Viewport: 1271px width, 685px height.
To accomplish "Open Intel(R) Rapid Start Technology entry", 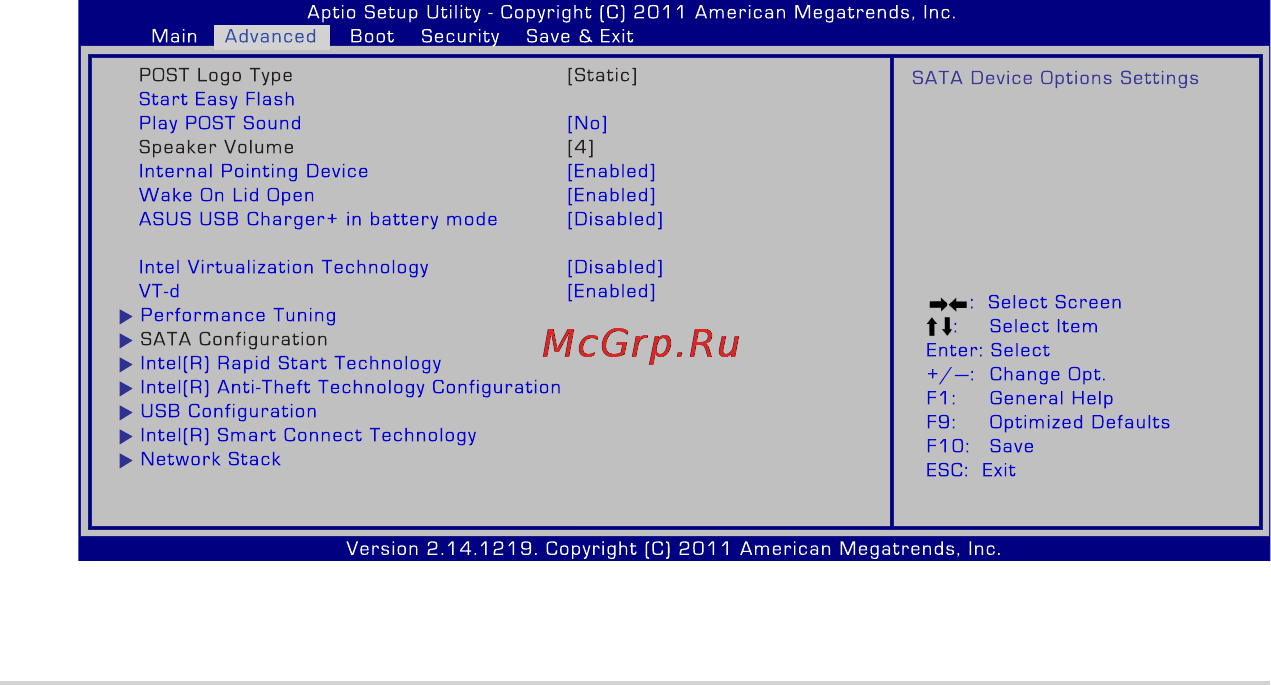I will [291, 364].
